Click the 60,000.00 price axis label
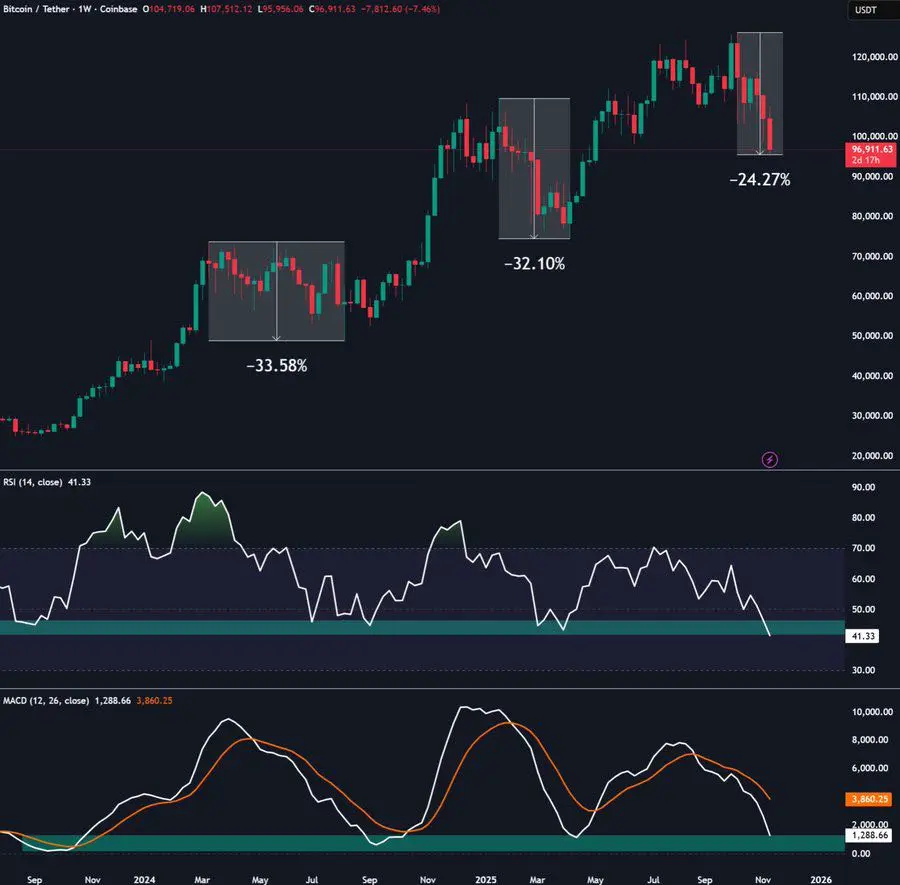This screenshot has height=885, width=900. click(872, 296)
